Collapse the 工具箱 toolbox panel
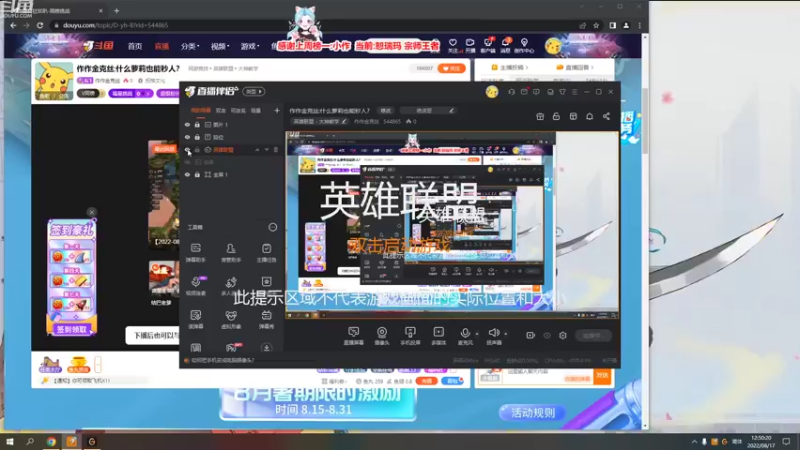The width and height of the screenshot is (800, 450). (x=273, y=227)
